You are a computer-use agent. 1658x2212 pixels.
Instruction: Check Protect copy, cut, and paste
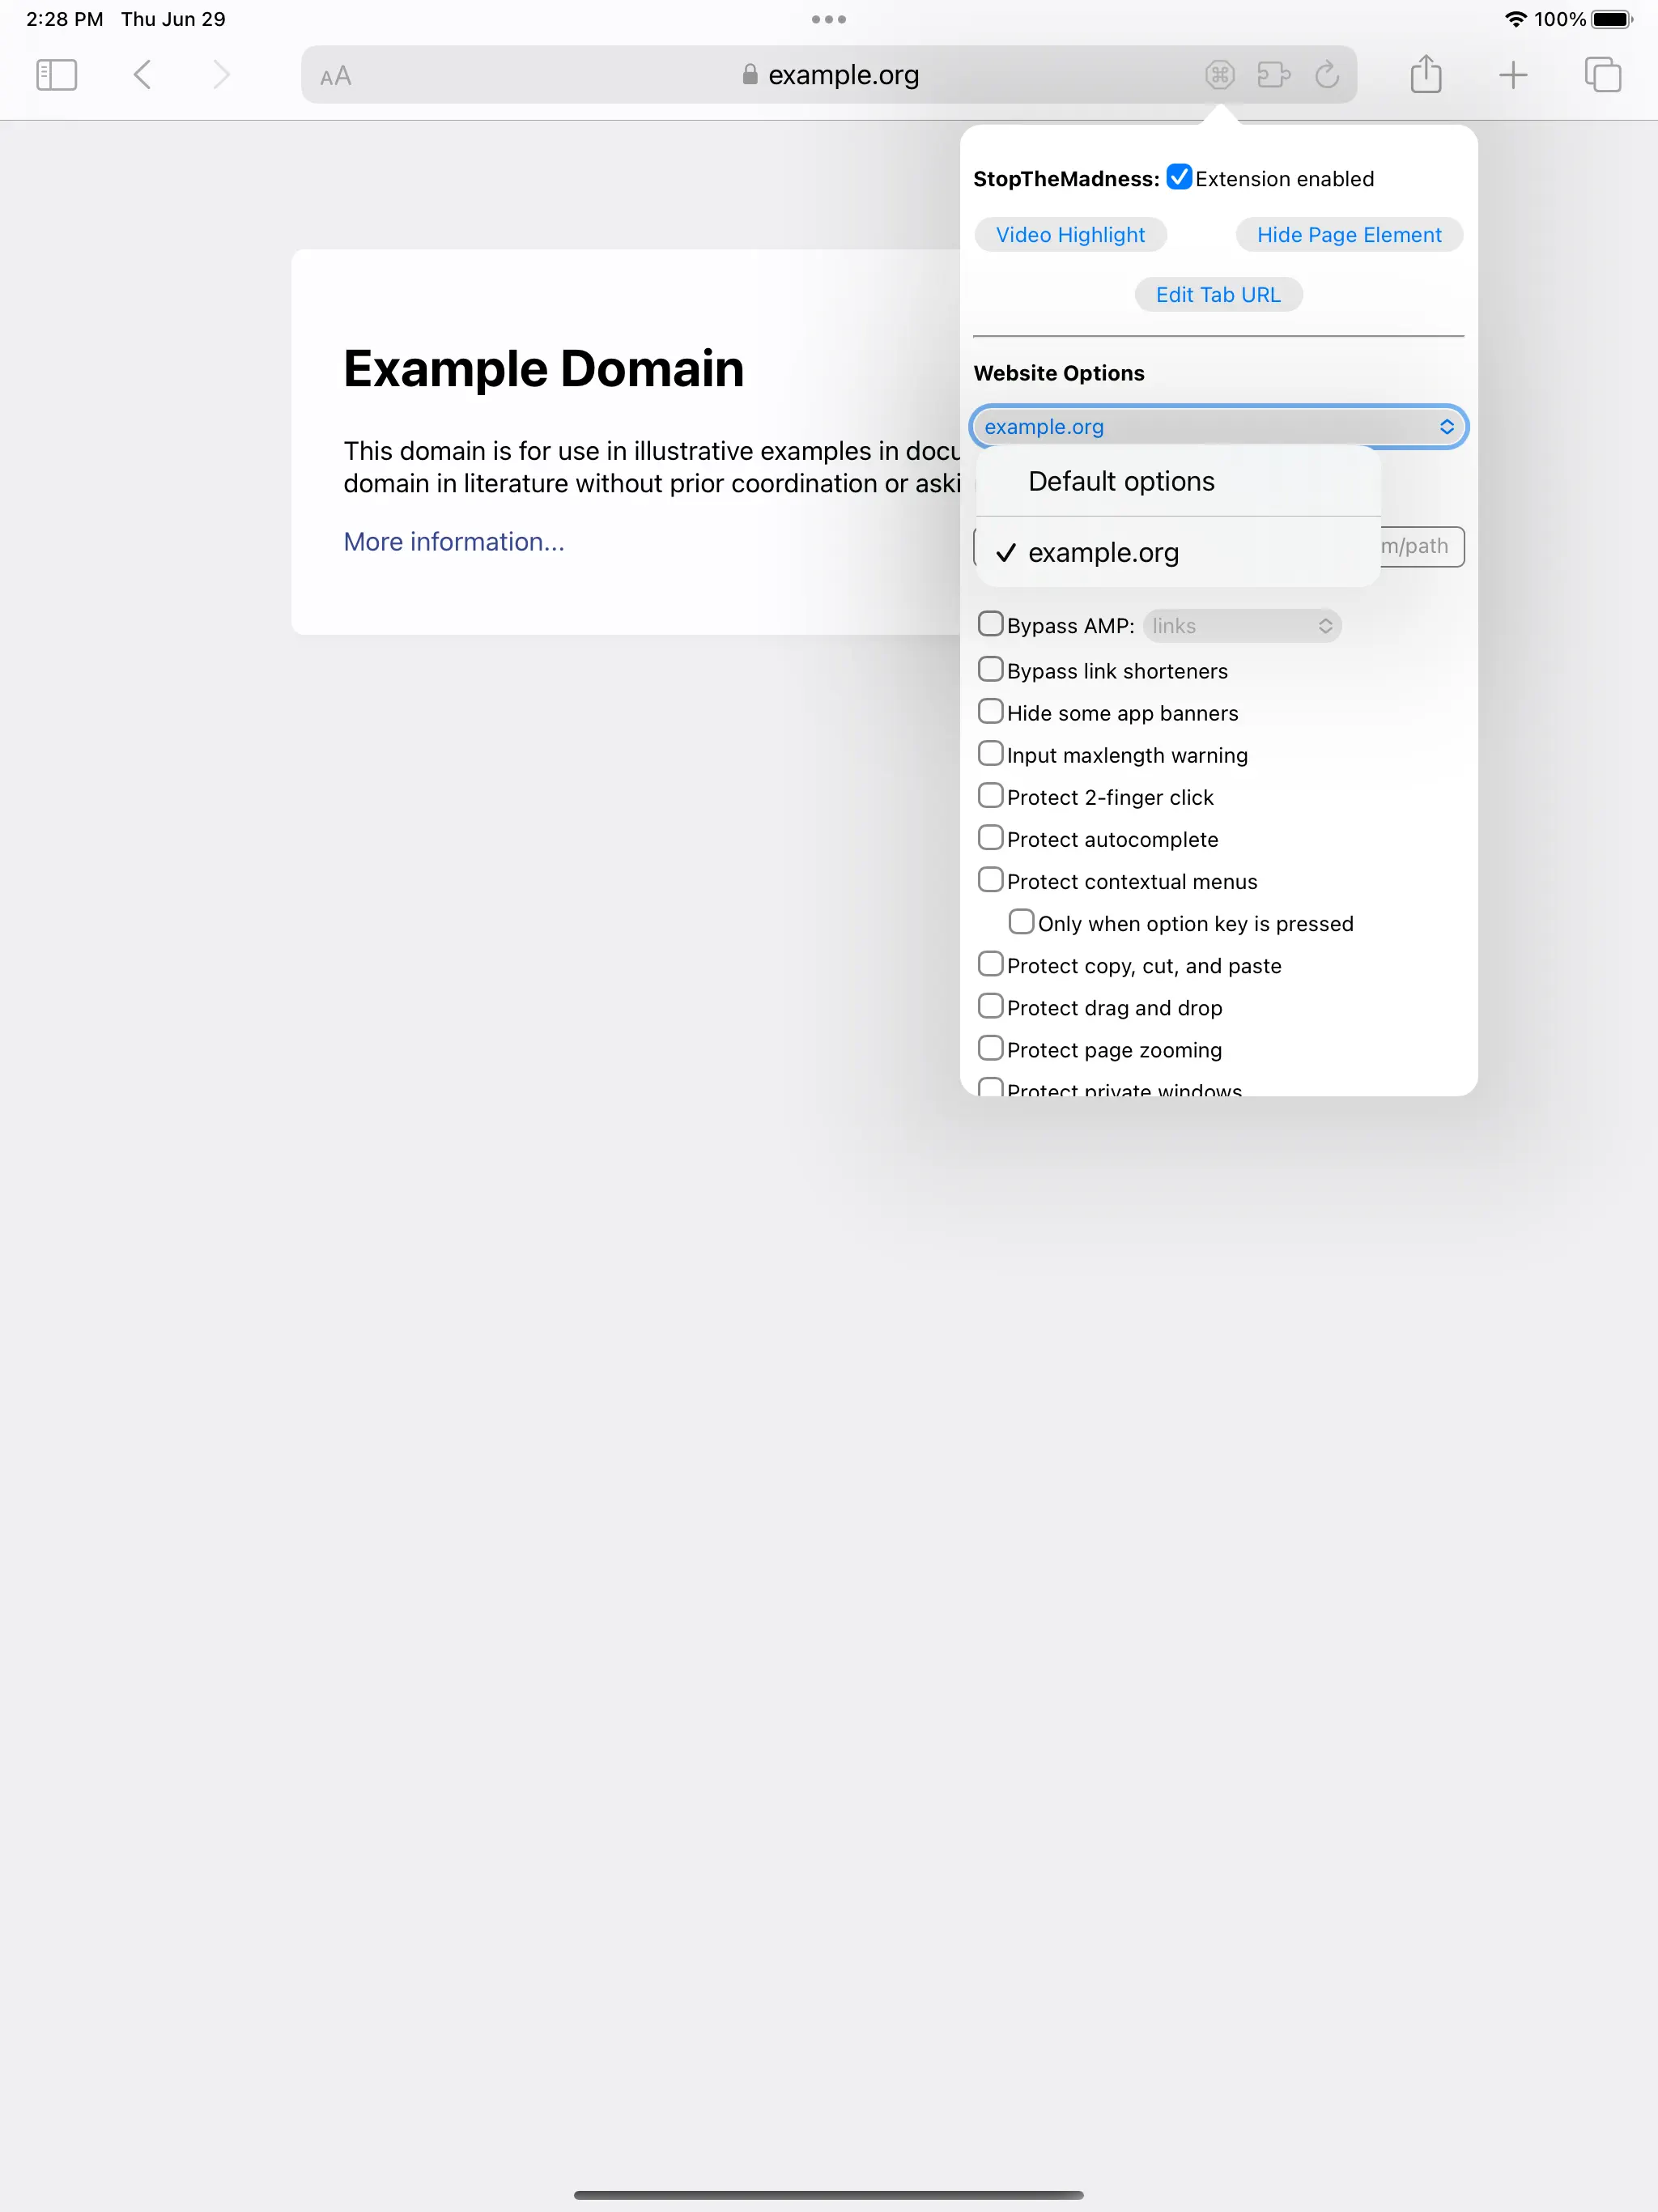click(x=990, y=964)
